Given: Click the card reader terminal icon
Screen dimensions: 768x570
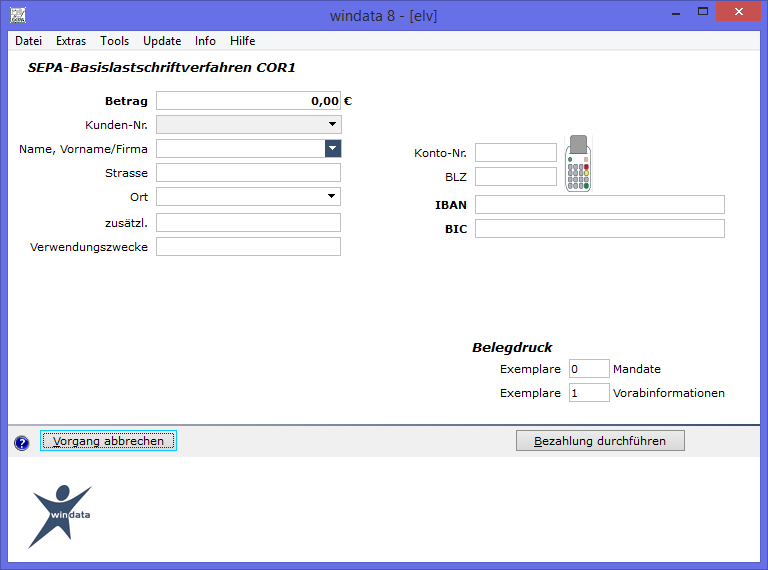Looking at the screenshot, I should pyautogui.click(x=578, y=164).
